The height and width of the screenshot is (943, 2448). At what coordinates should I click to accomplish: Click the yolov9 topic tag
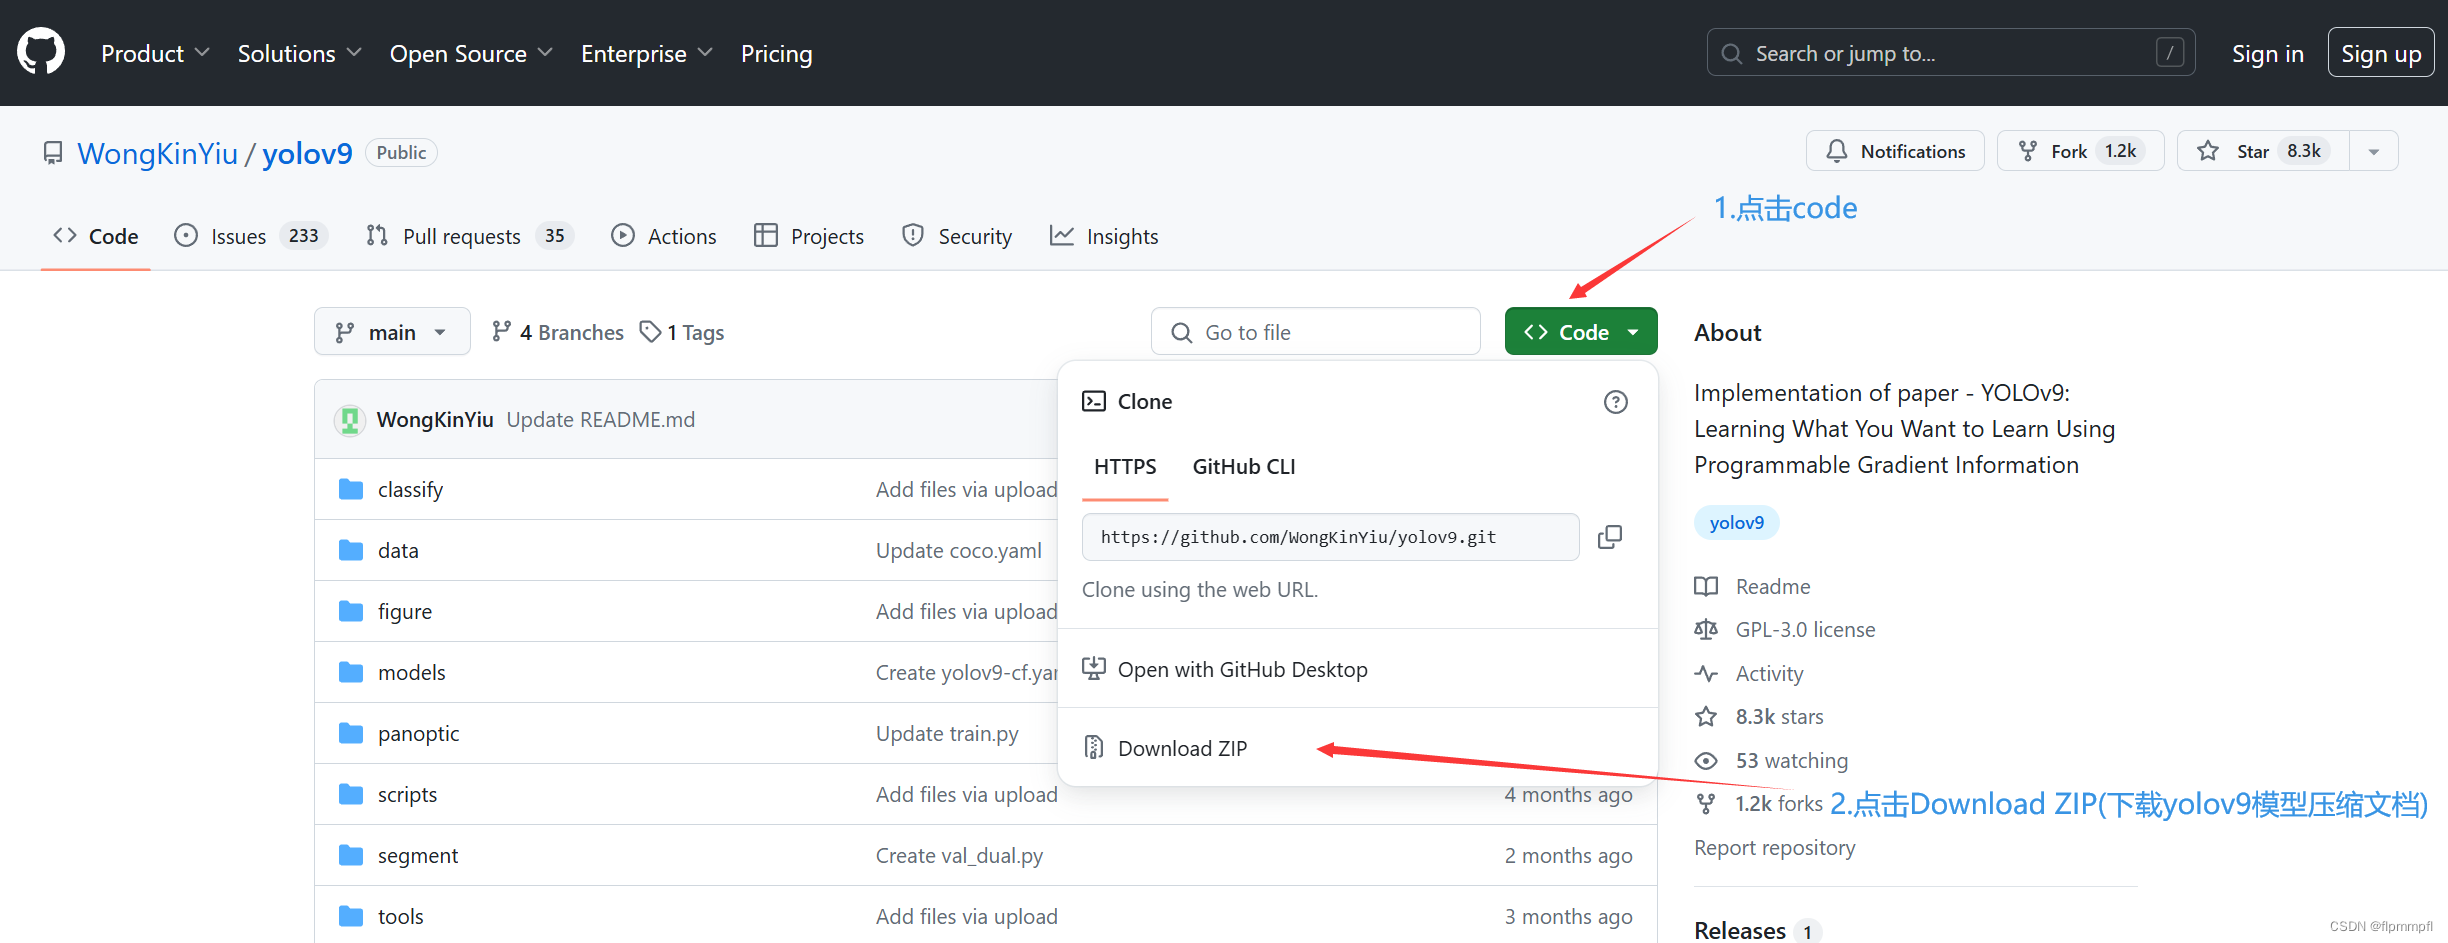point(1737,522)
